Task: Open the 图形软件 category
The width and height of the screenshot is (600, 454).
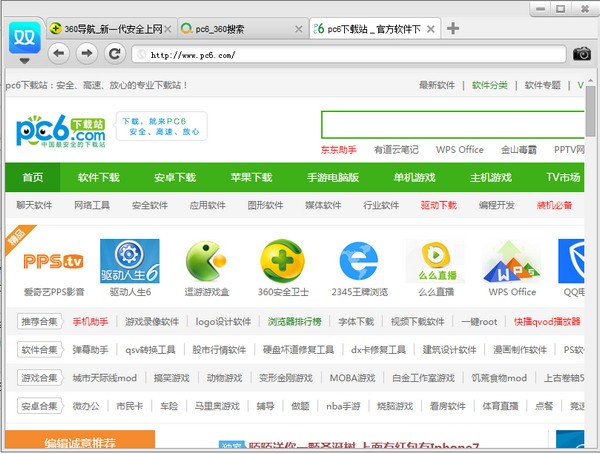Action: tap(265, 205)
